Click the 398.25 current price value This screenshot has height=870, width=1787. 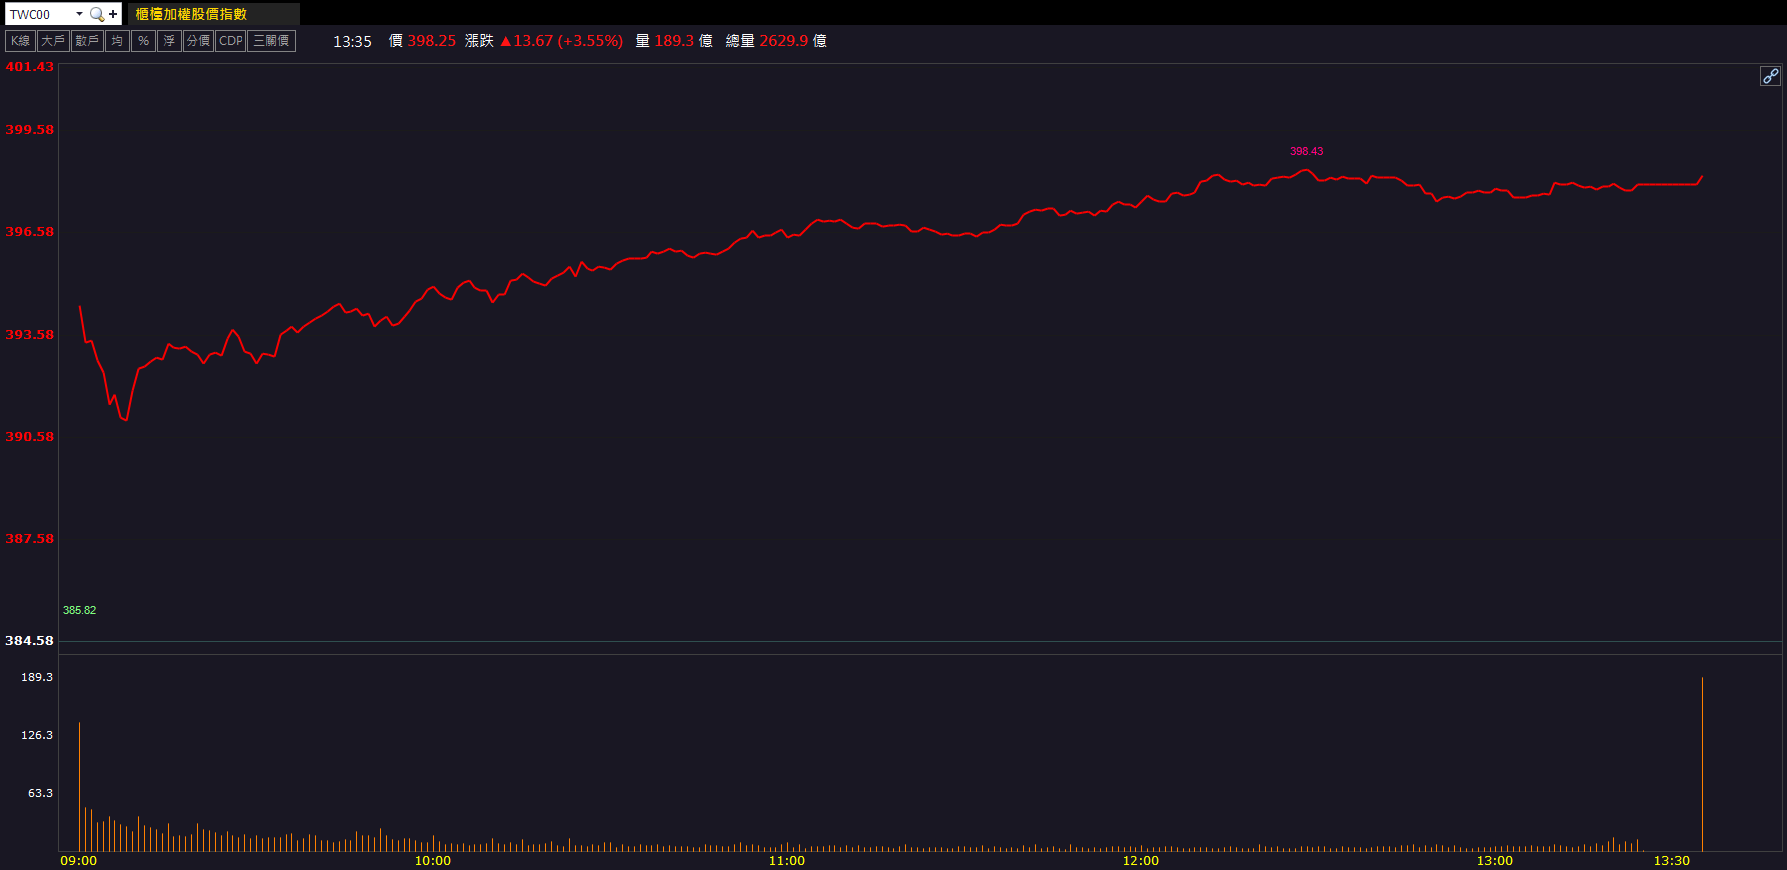431,41
